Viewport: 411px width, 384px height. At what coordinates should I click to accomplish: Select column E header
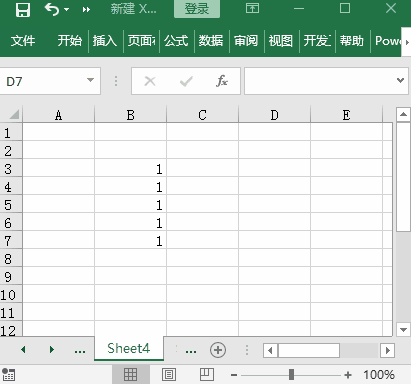[x=346, y=115]
